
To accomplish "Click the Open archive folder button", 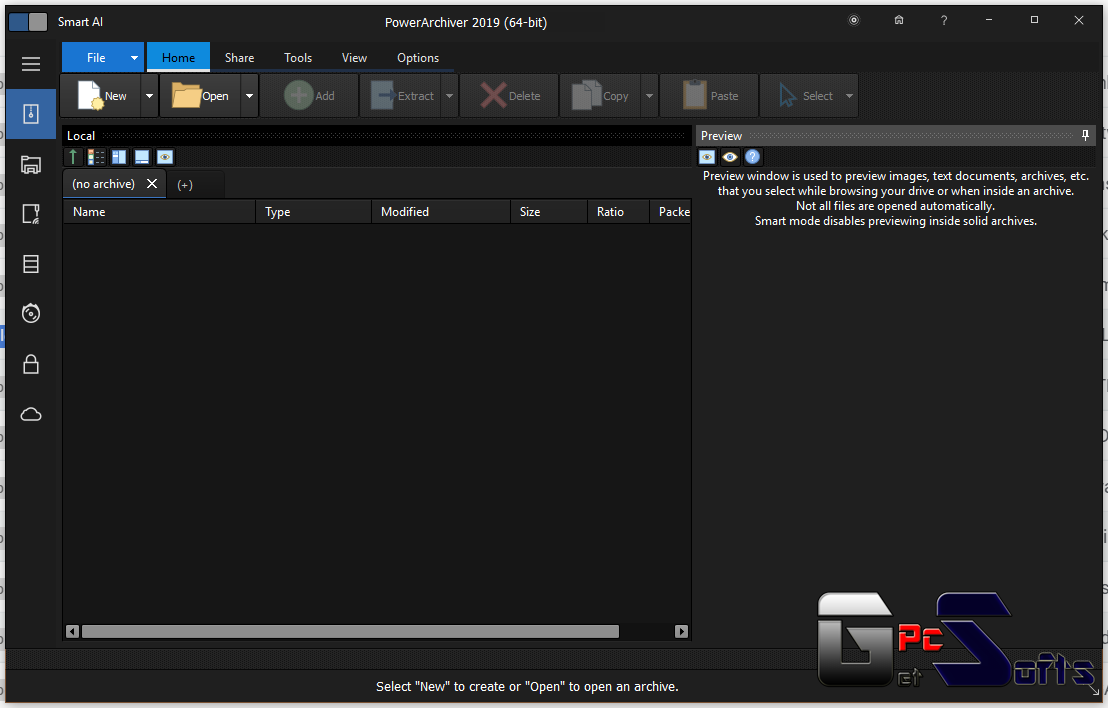I will (x=200, y=95).
